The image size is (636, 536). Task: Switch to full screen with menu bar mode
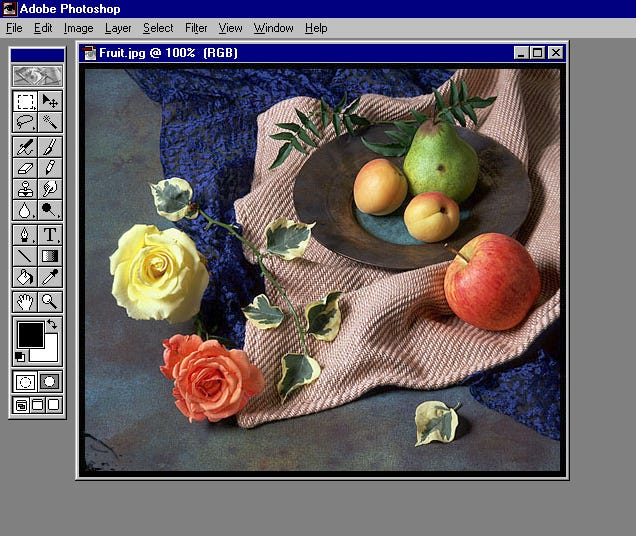37,405
